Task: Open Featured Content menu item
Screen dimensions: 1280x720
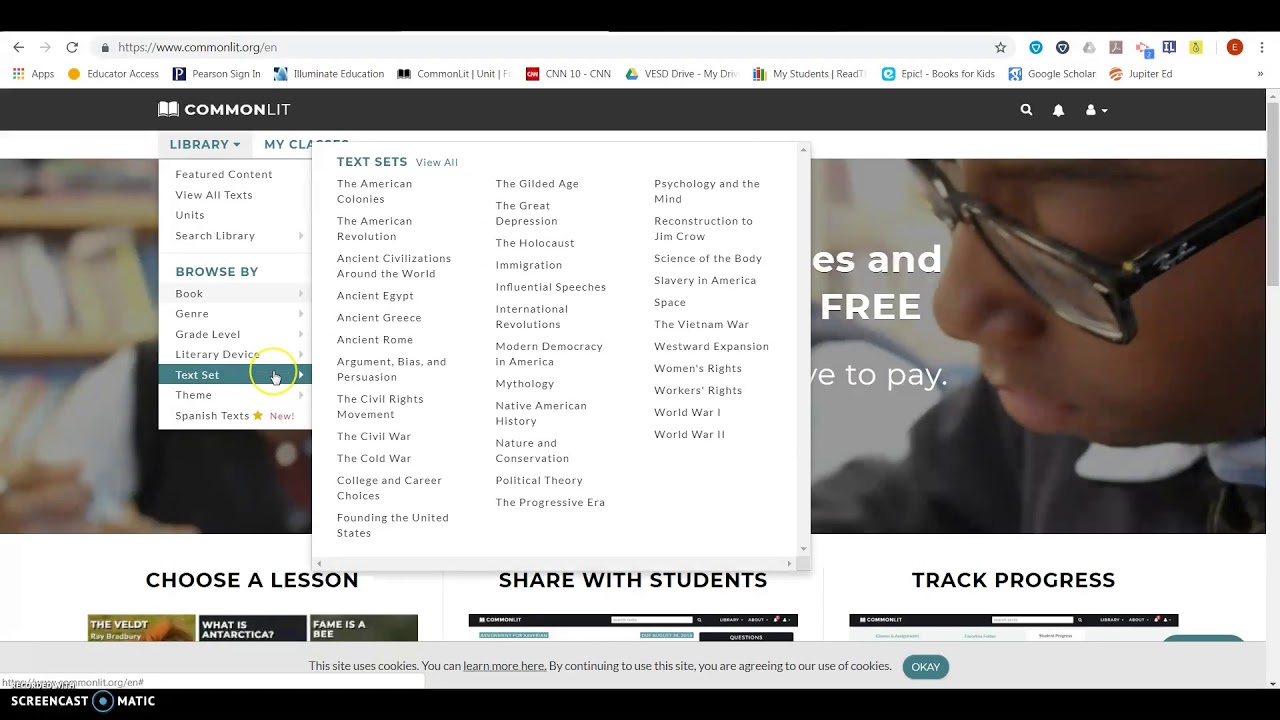Action: (224, 174)
